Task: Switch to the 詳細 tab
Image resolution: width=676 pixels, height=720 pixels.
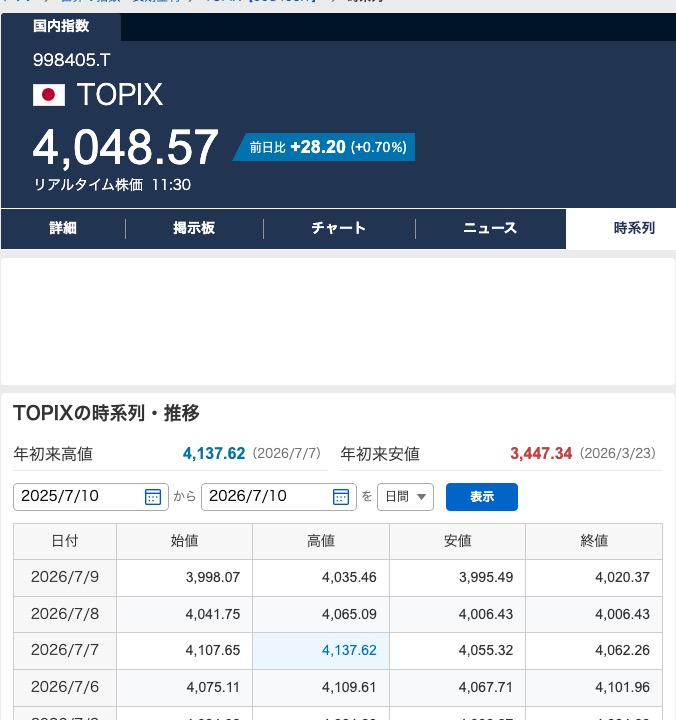Action: [x=63, y=228]
